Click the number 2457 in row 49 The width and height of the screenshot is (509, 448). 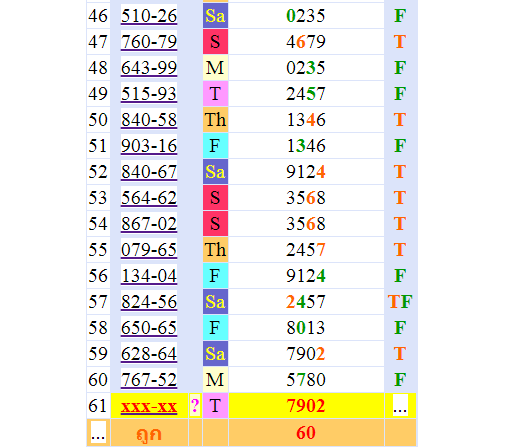coord(306,94)
